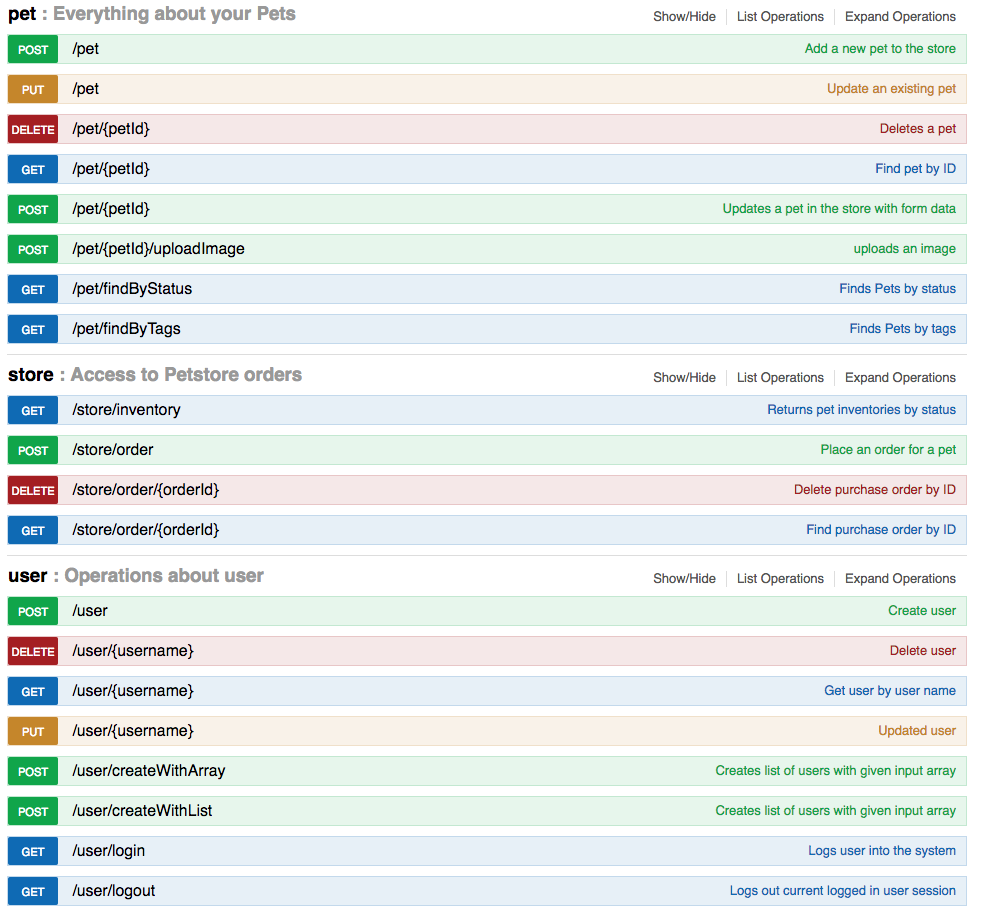This screenshot has width=996, height=919.
Task: Click the 'store' section heading
Action: [31, 375]
